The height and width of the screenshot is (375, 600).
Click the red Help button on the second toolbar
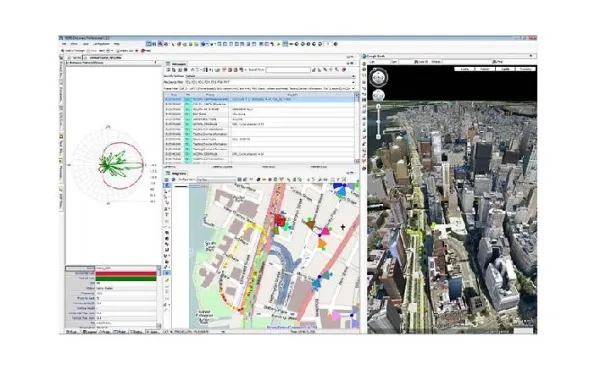click(145, 51)
